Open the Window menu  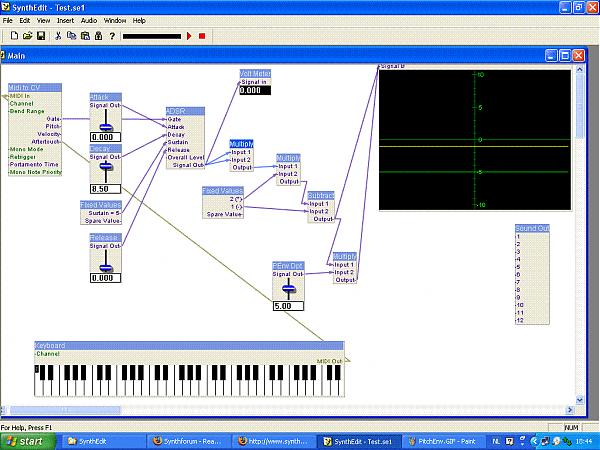click(x=115, y=21)
